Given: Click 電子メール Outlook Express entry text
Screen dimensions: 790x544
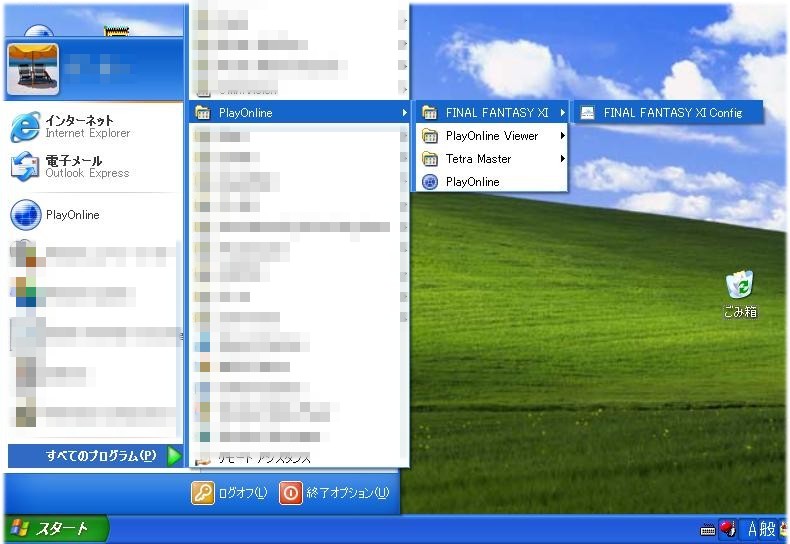Looking at the screenshot, I should coord(87,167).
